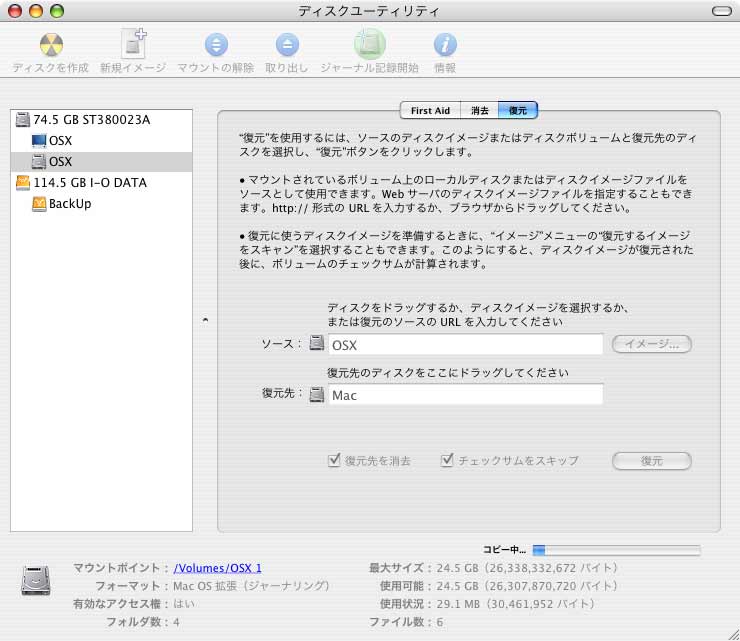
Task: Click the マウントの解除 unmount icon
Action: pyautogui.click(x=216, y=45)
